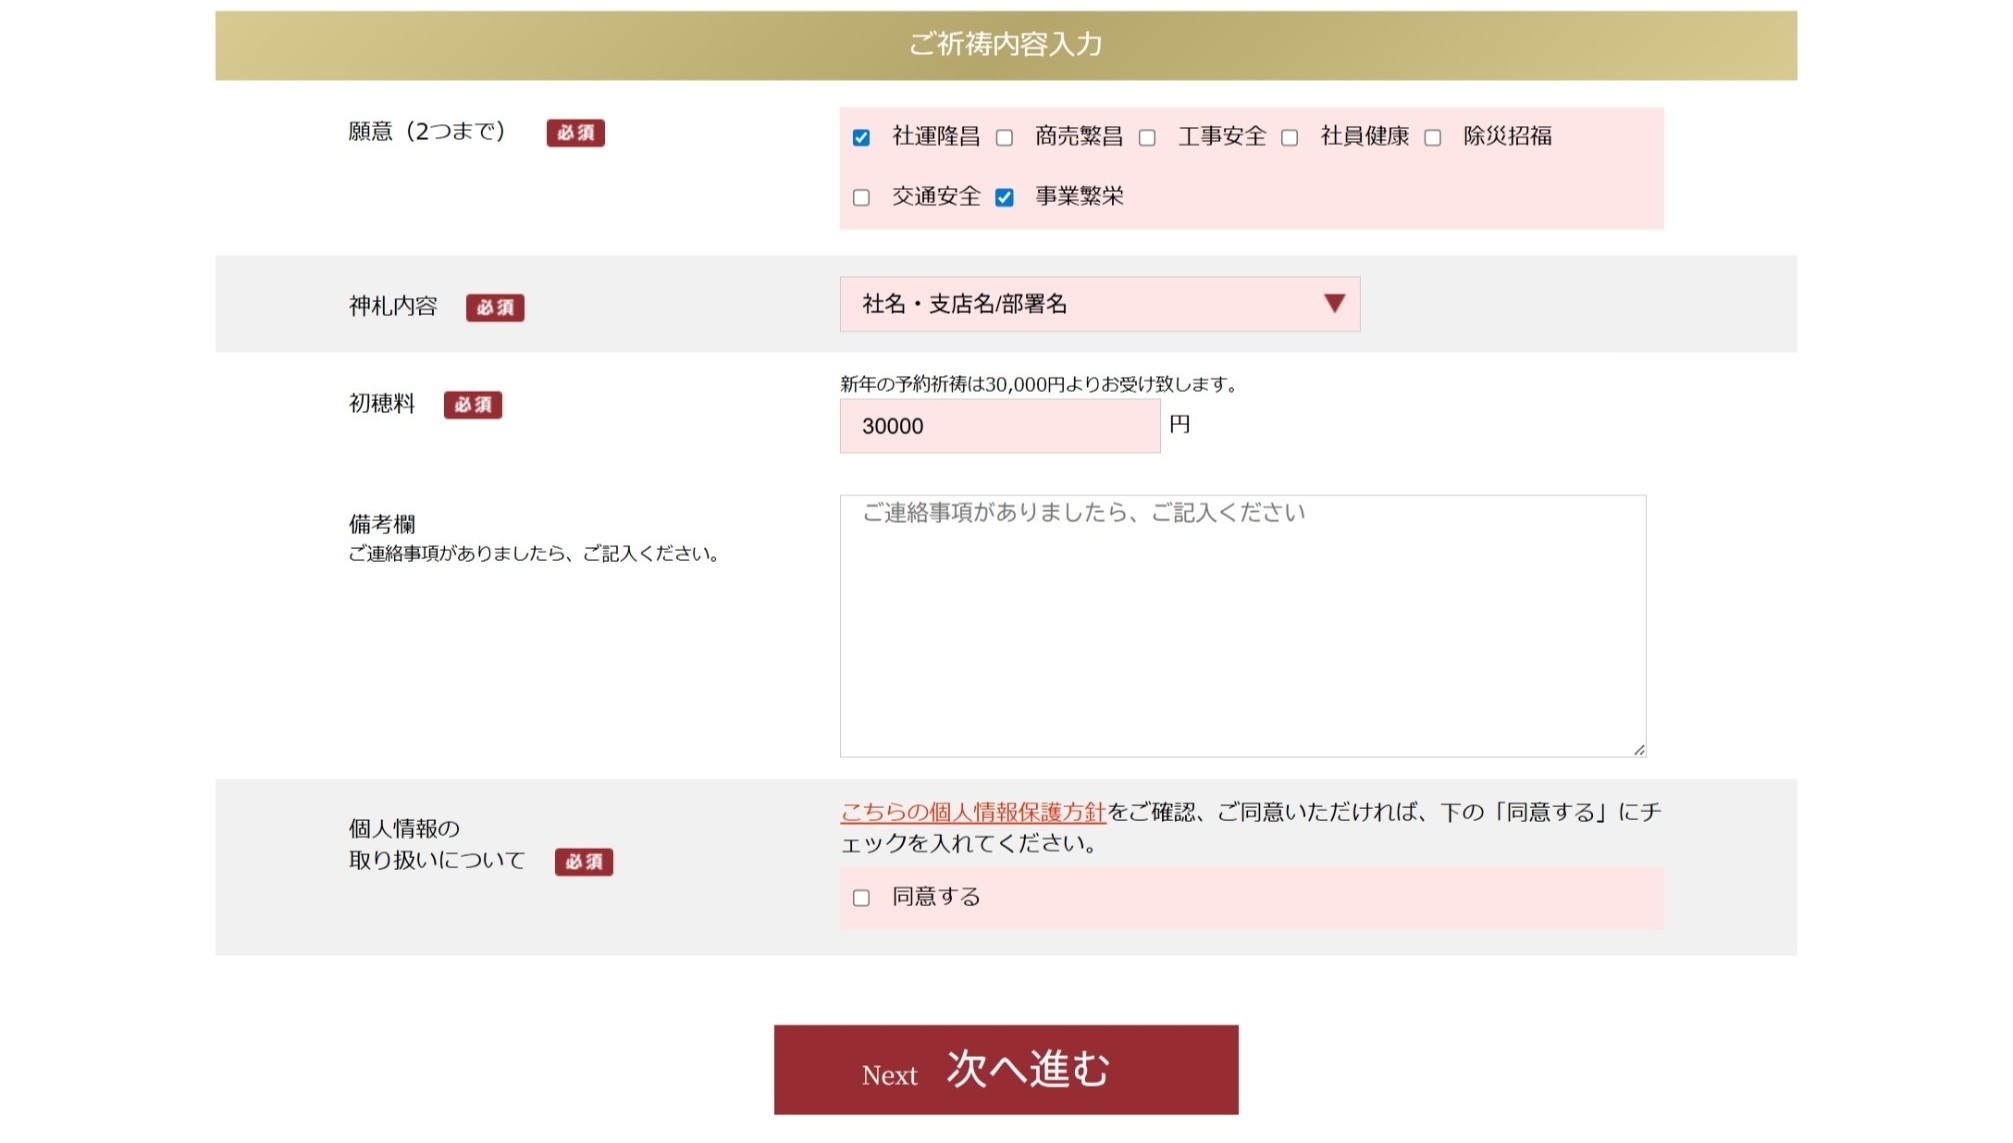
Task: Click the red dropdown arrow triangle
Action: click(1334, 303)
